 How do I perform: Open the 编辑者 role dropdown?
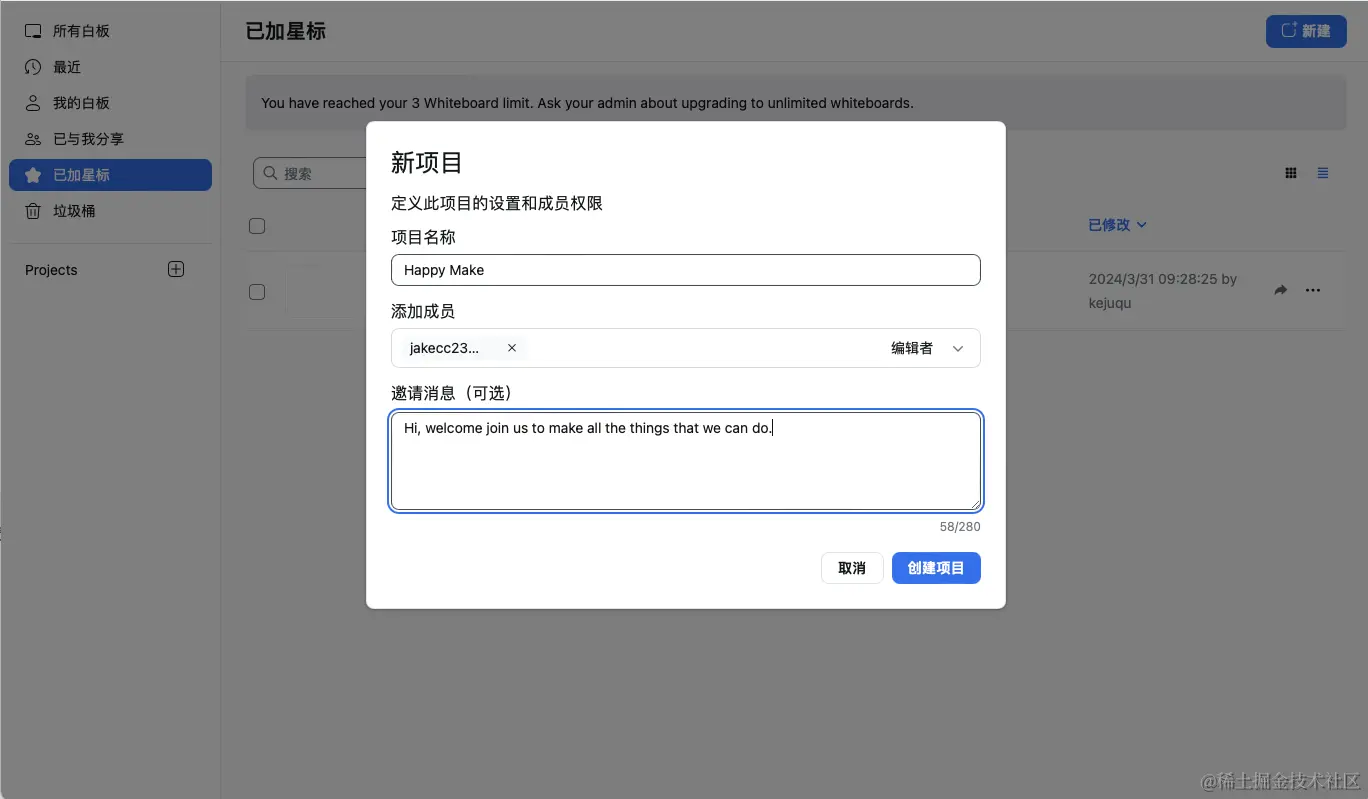click(928, 348)
